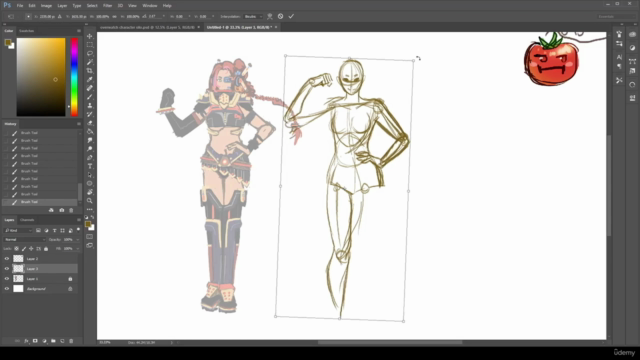Viewport: 640px width, 360px height.
Task: Open the Filter menu
Action: pos(107,6)
